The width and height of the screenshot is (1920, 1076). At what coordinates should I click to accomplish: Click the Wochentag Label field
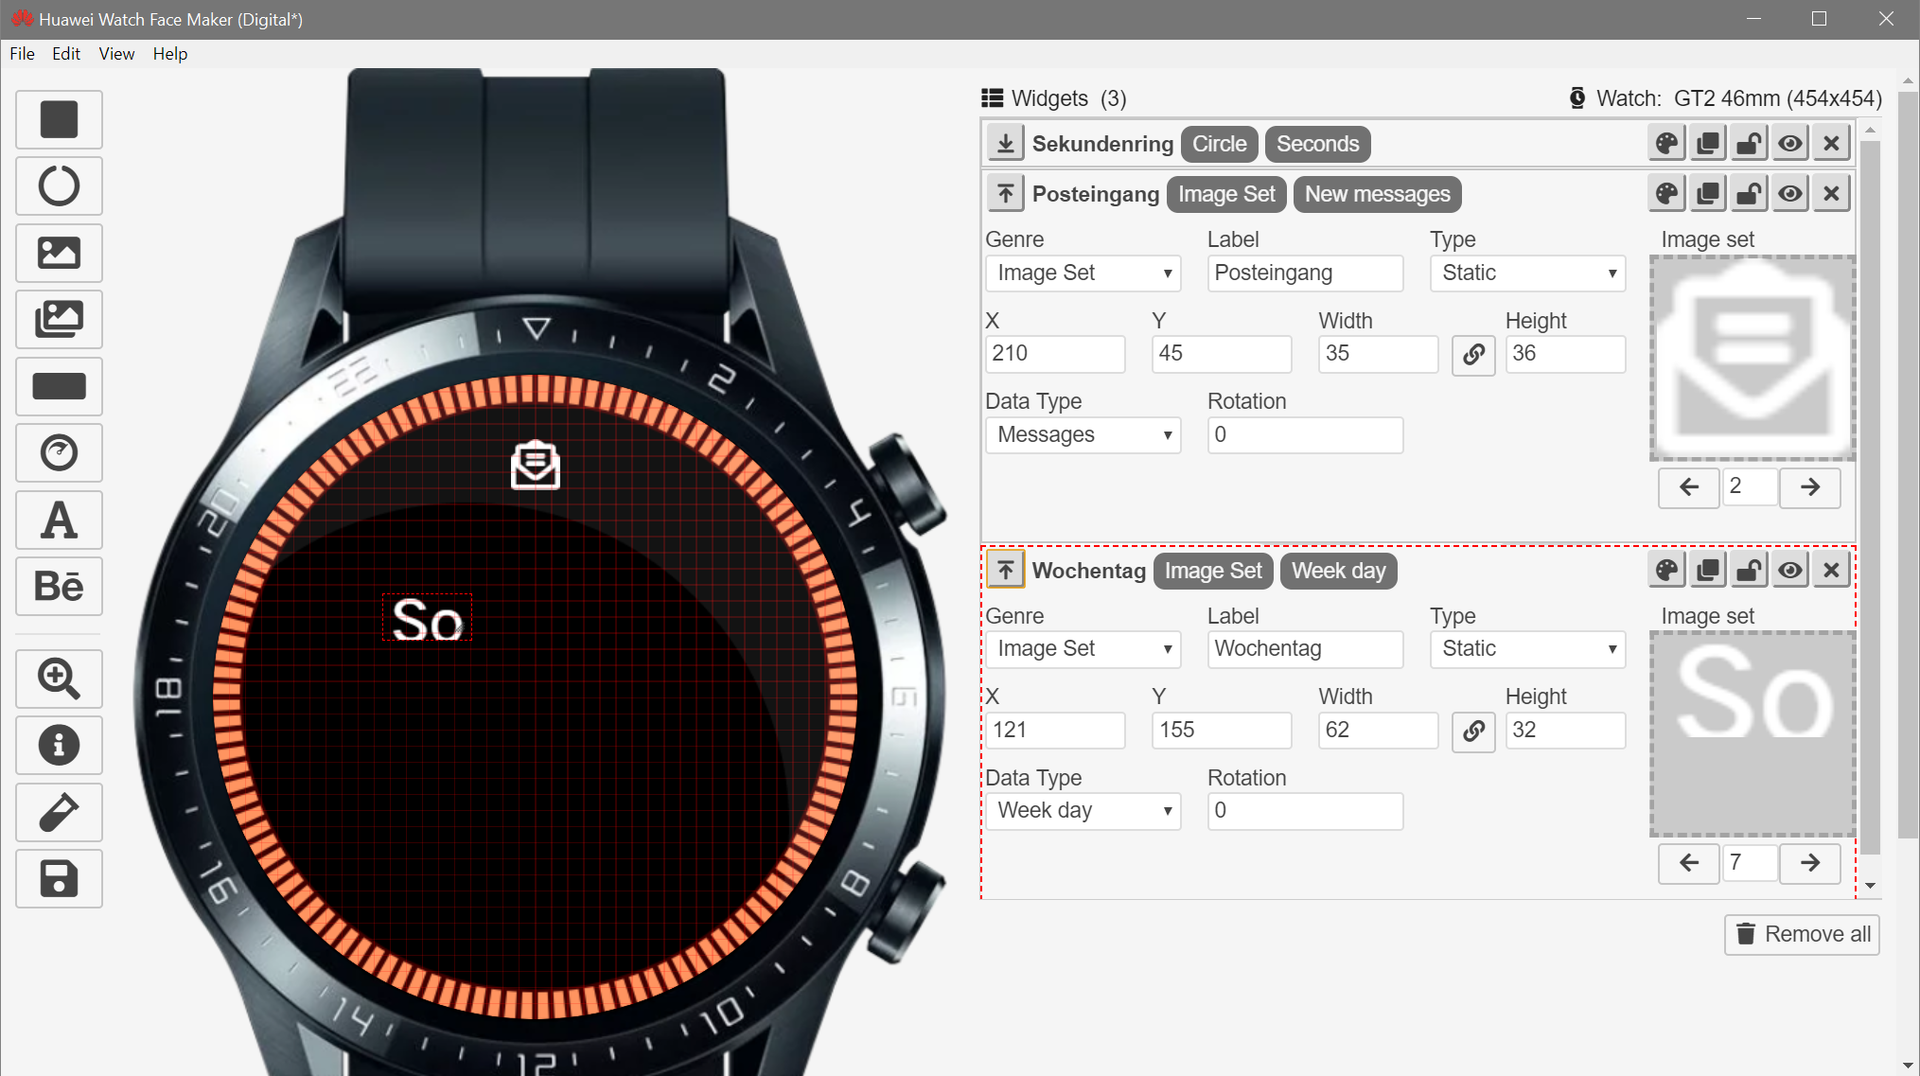pyautogui.click(x=1305, y=649)
